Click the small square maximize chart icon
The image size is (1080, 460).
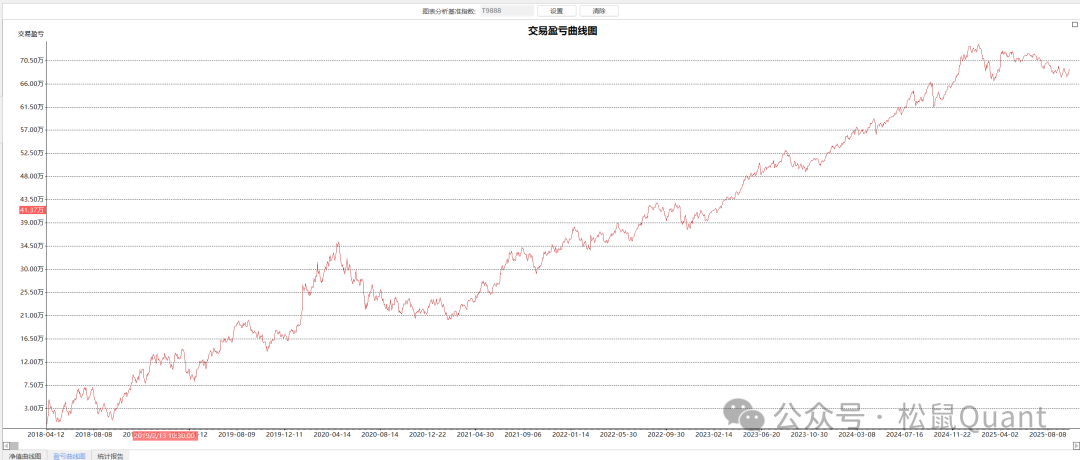coord(1074,24)
